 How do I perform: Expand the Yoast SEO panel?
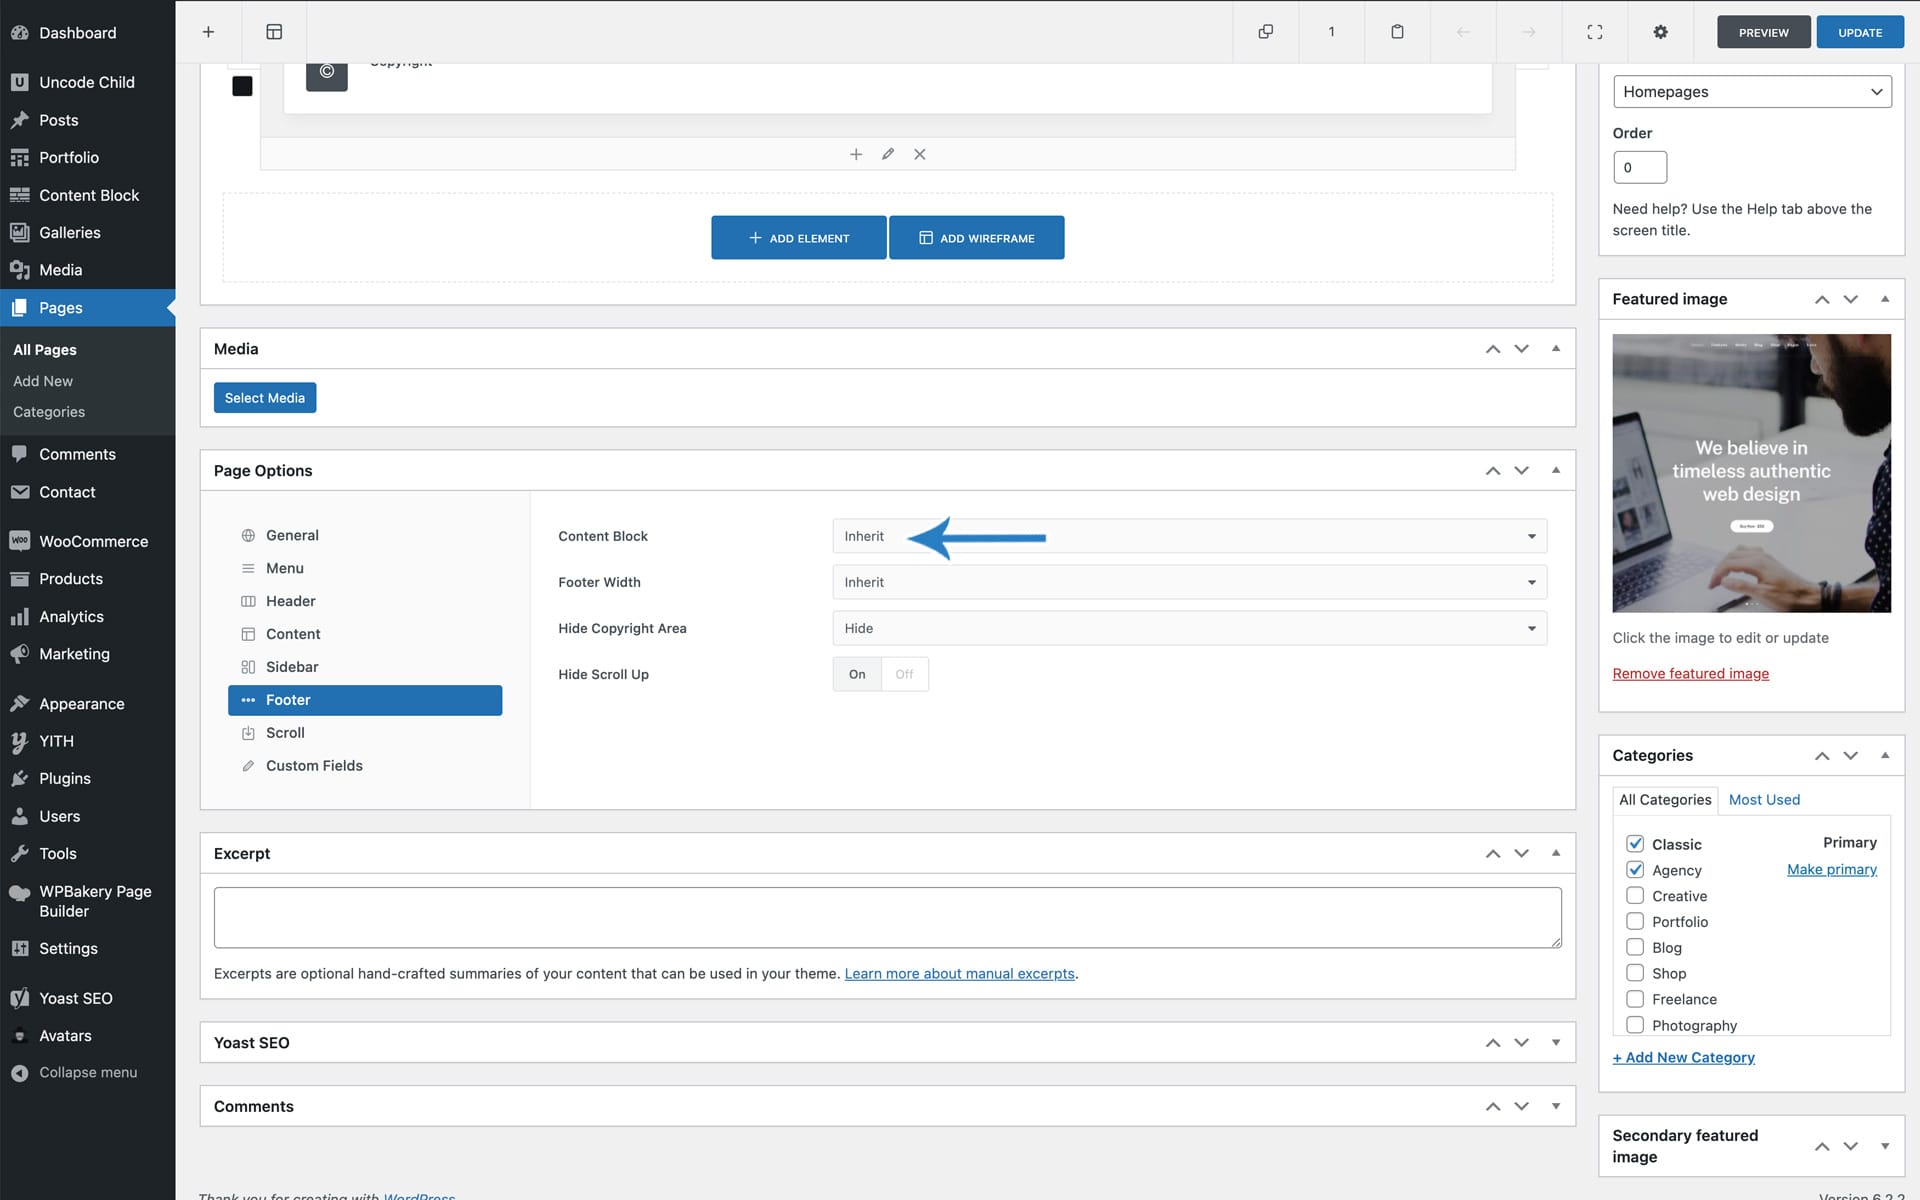point(1555,1042)
